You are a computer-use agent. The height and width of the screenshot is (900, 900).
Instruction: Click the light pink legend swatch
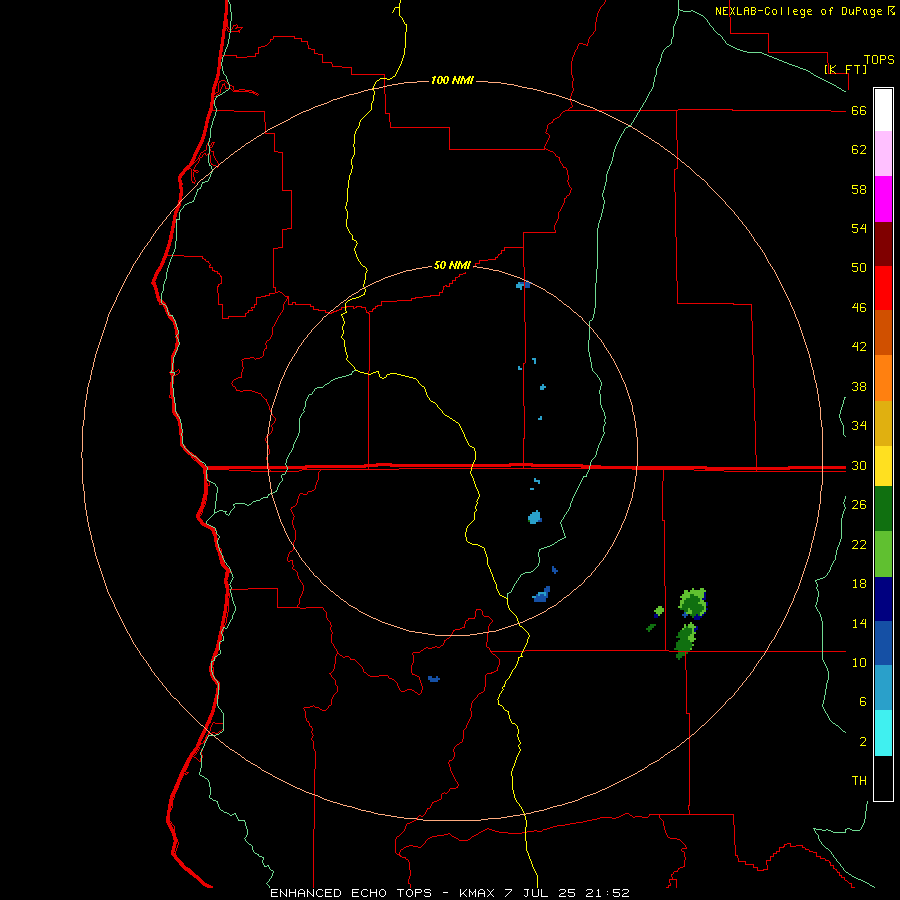883,153
